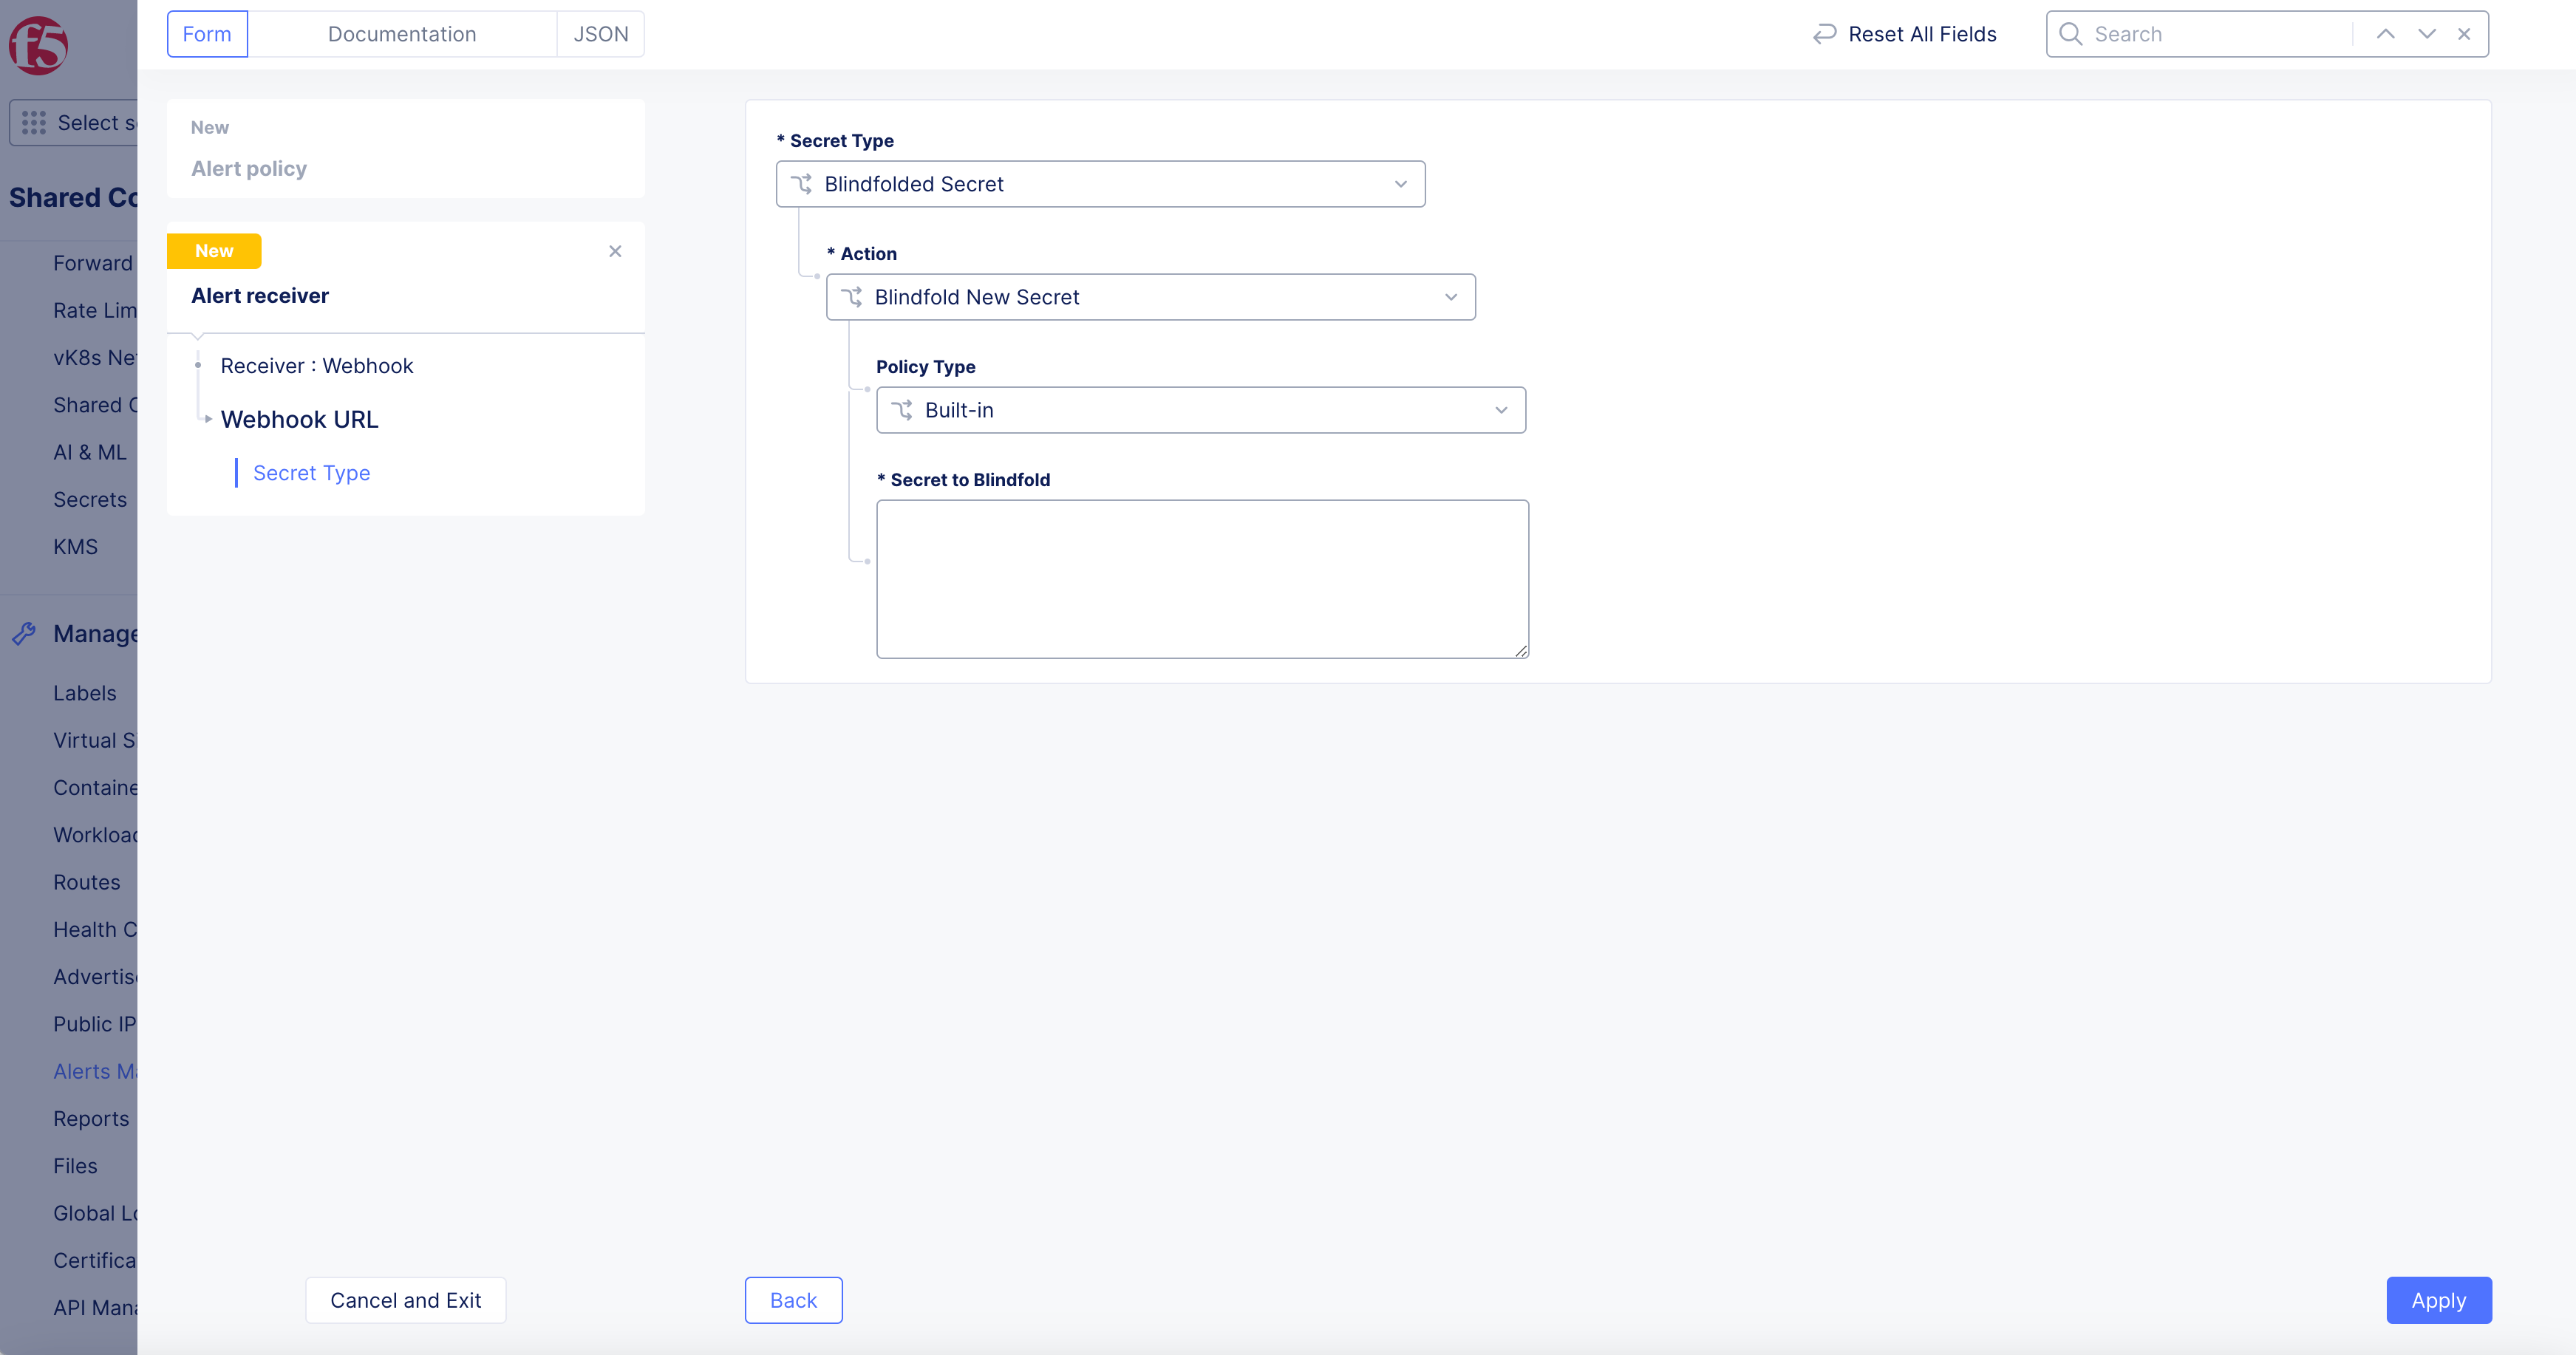Click the F5 logo icon

coord(38,44)
